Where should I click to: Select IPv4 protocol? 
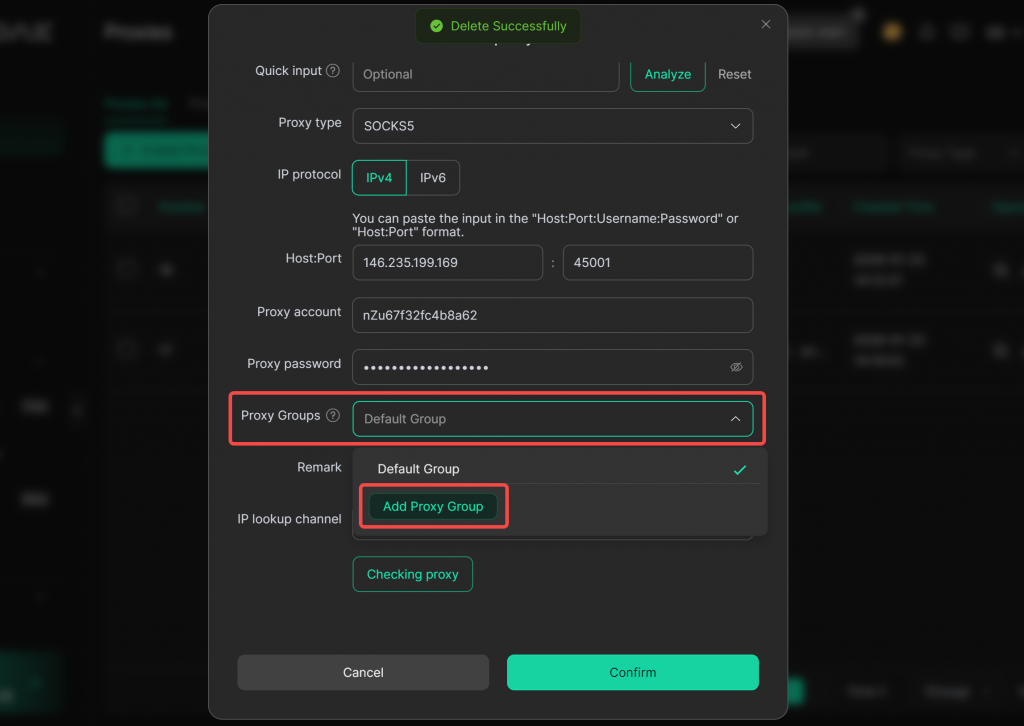(x=379, y=178)
